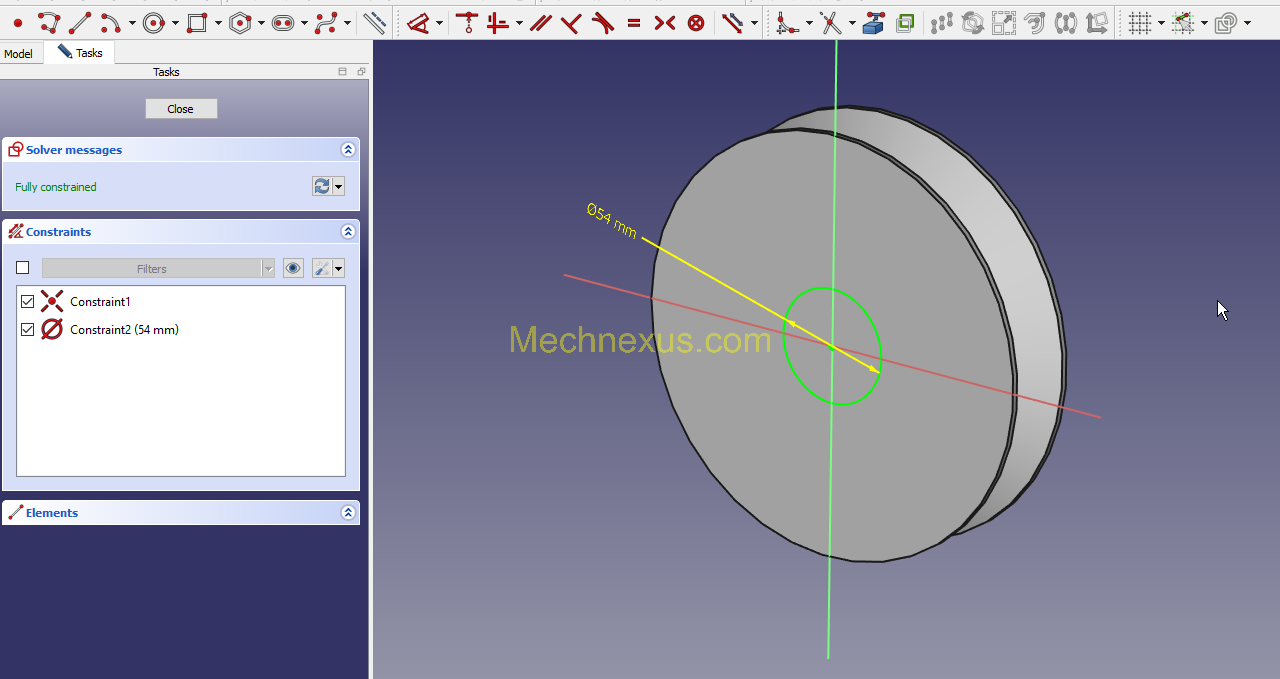Viewport: 1280px width, 679px height.
Task: Click the Close button in Tasks
Action: 181,109
